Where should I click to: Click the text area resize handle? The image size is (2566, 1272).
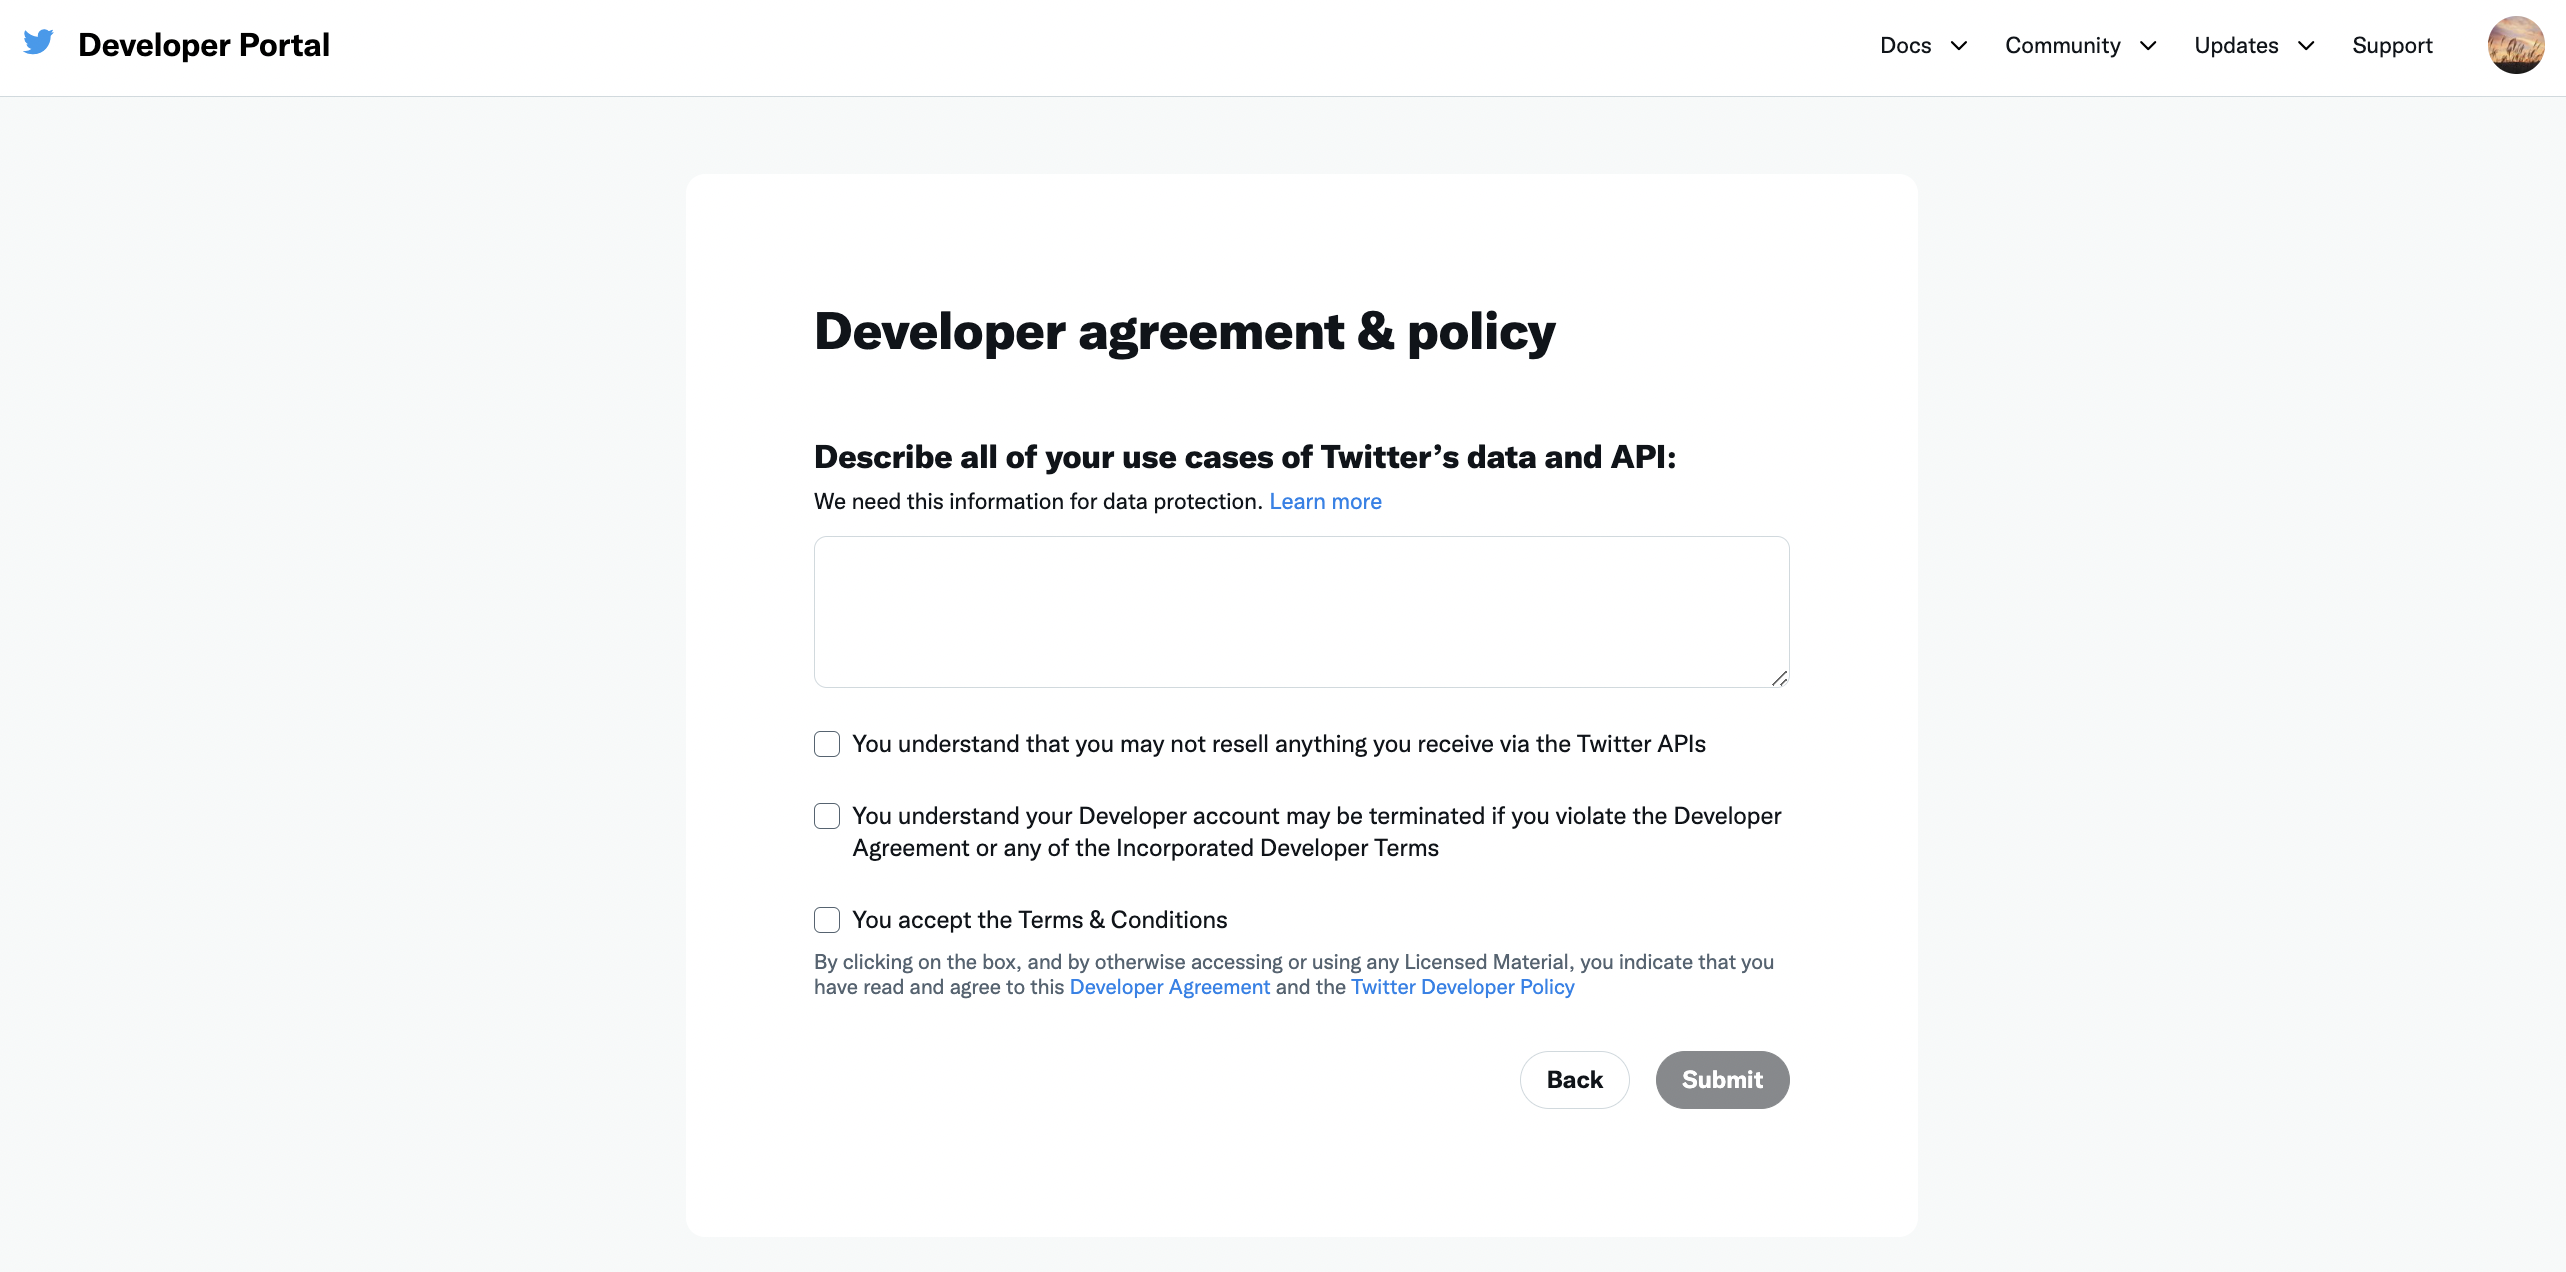click(1779, 679)
